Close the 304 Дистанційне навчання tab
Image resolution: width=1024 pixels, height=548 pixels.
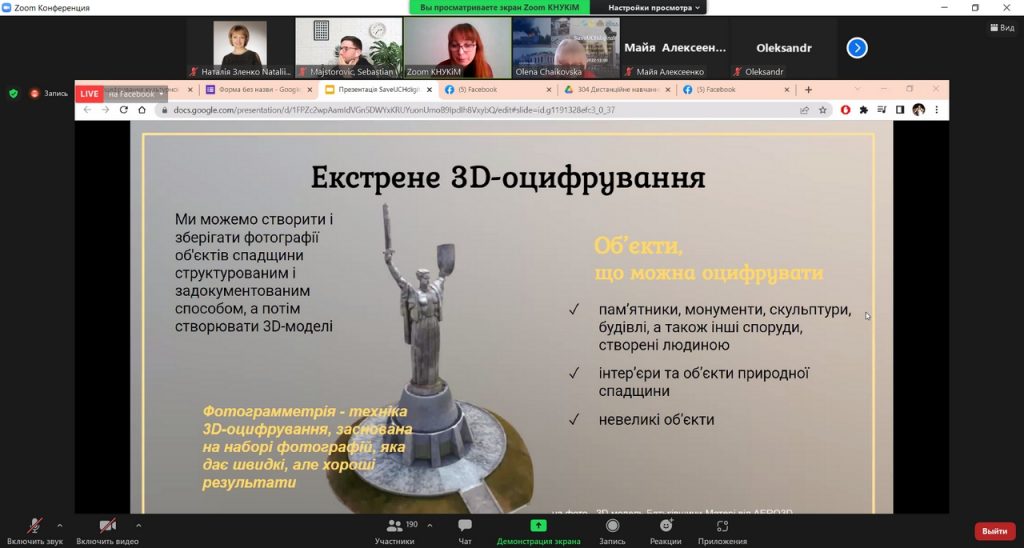point(667,90)
